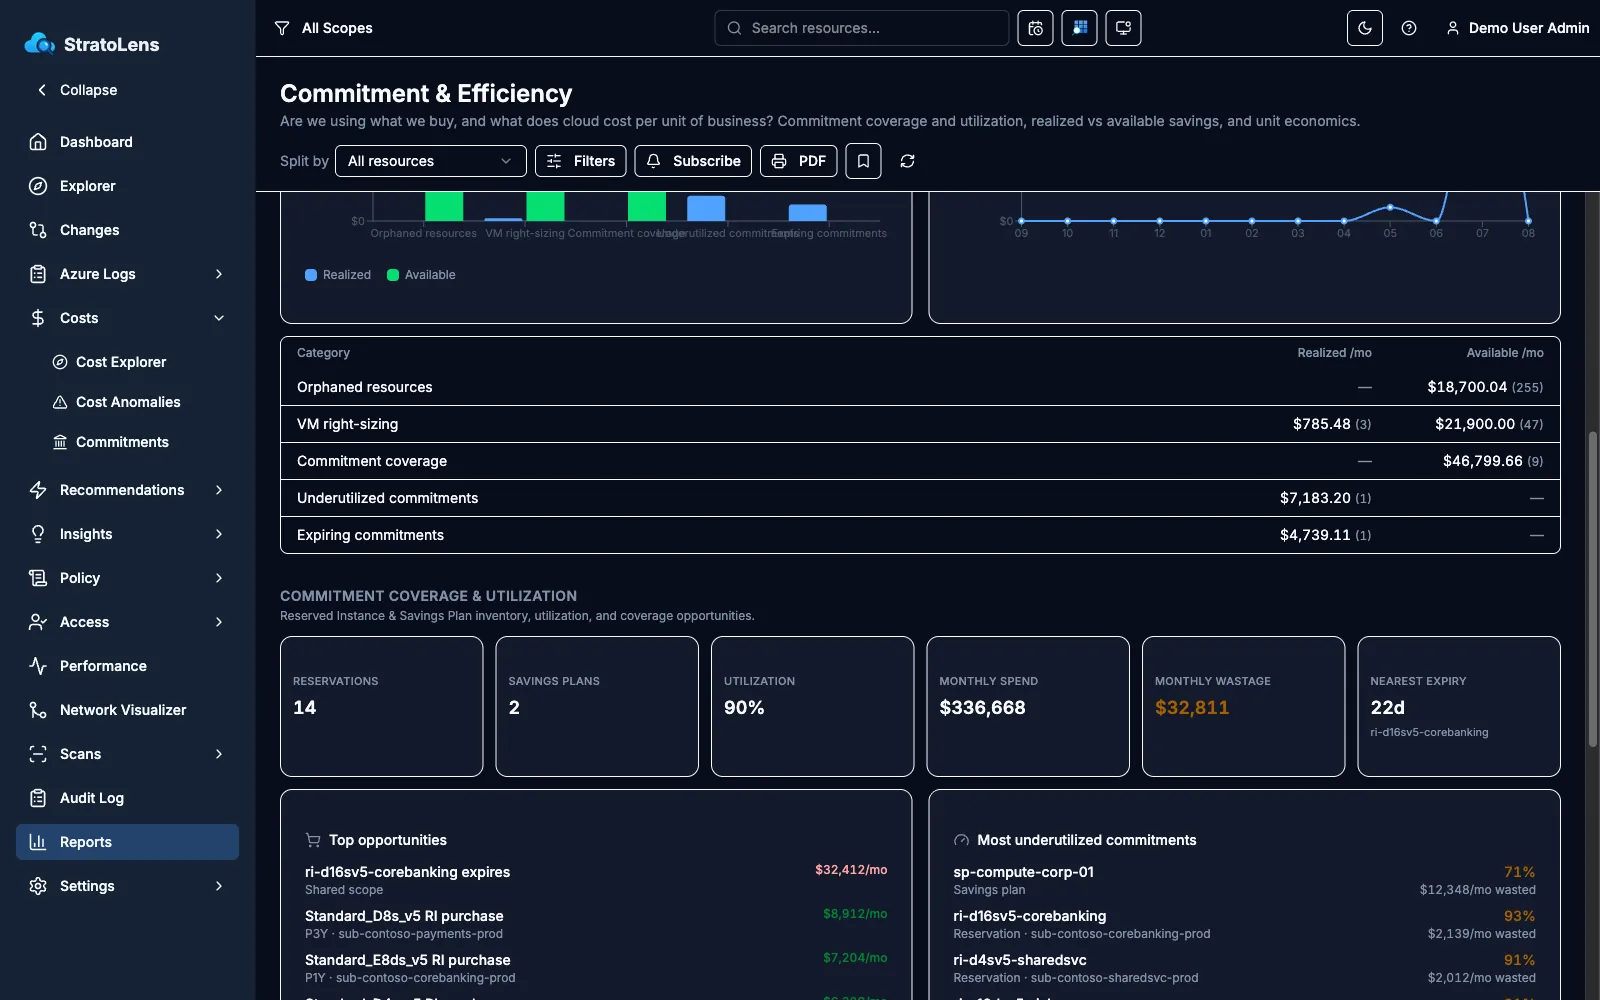The width and height of the screenshot is (1600, 1000).
Task: Open the Reports page in sidebar
Action: [x=127, y=842]
